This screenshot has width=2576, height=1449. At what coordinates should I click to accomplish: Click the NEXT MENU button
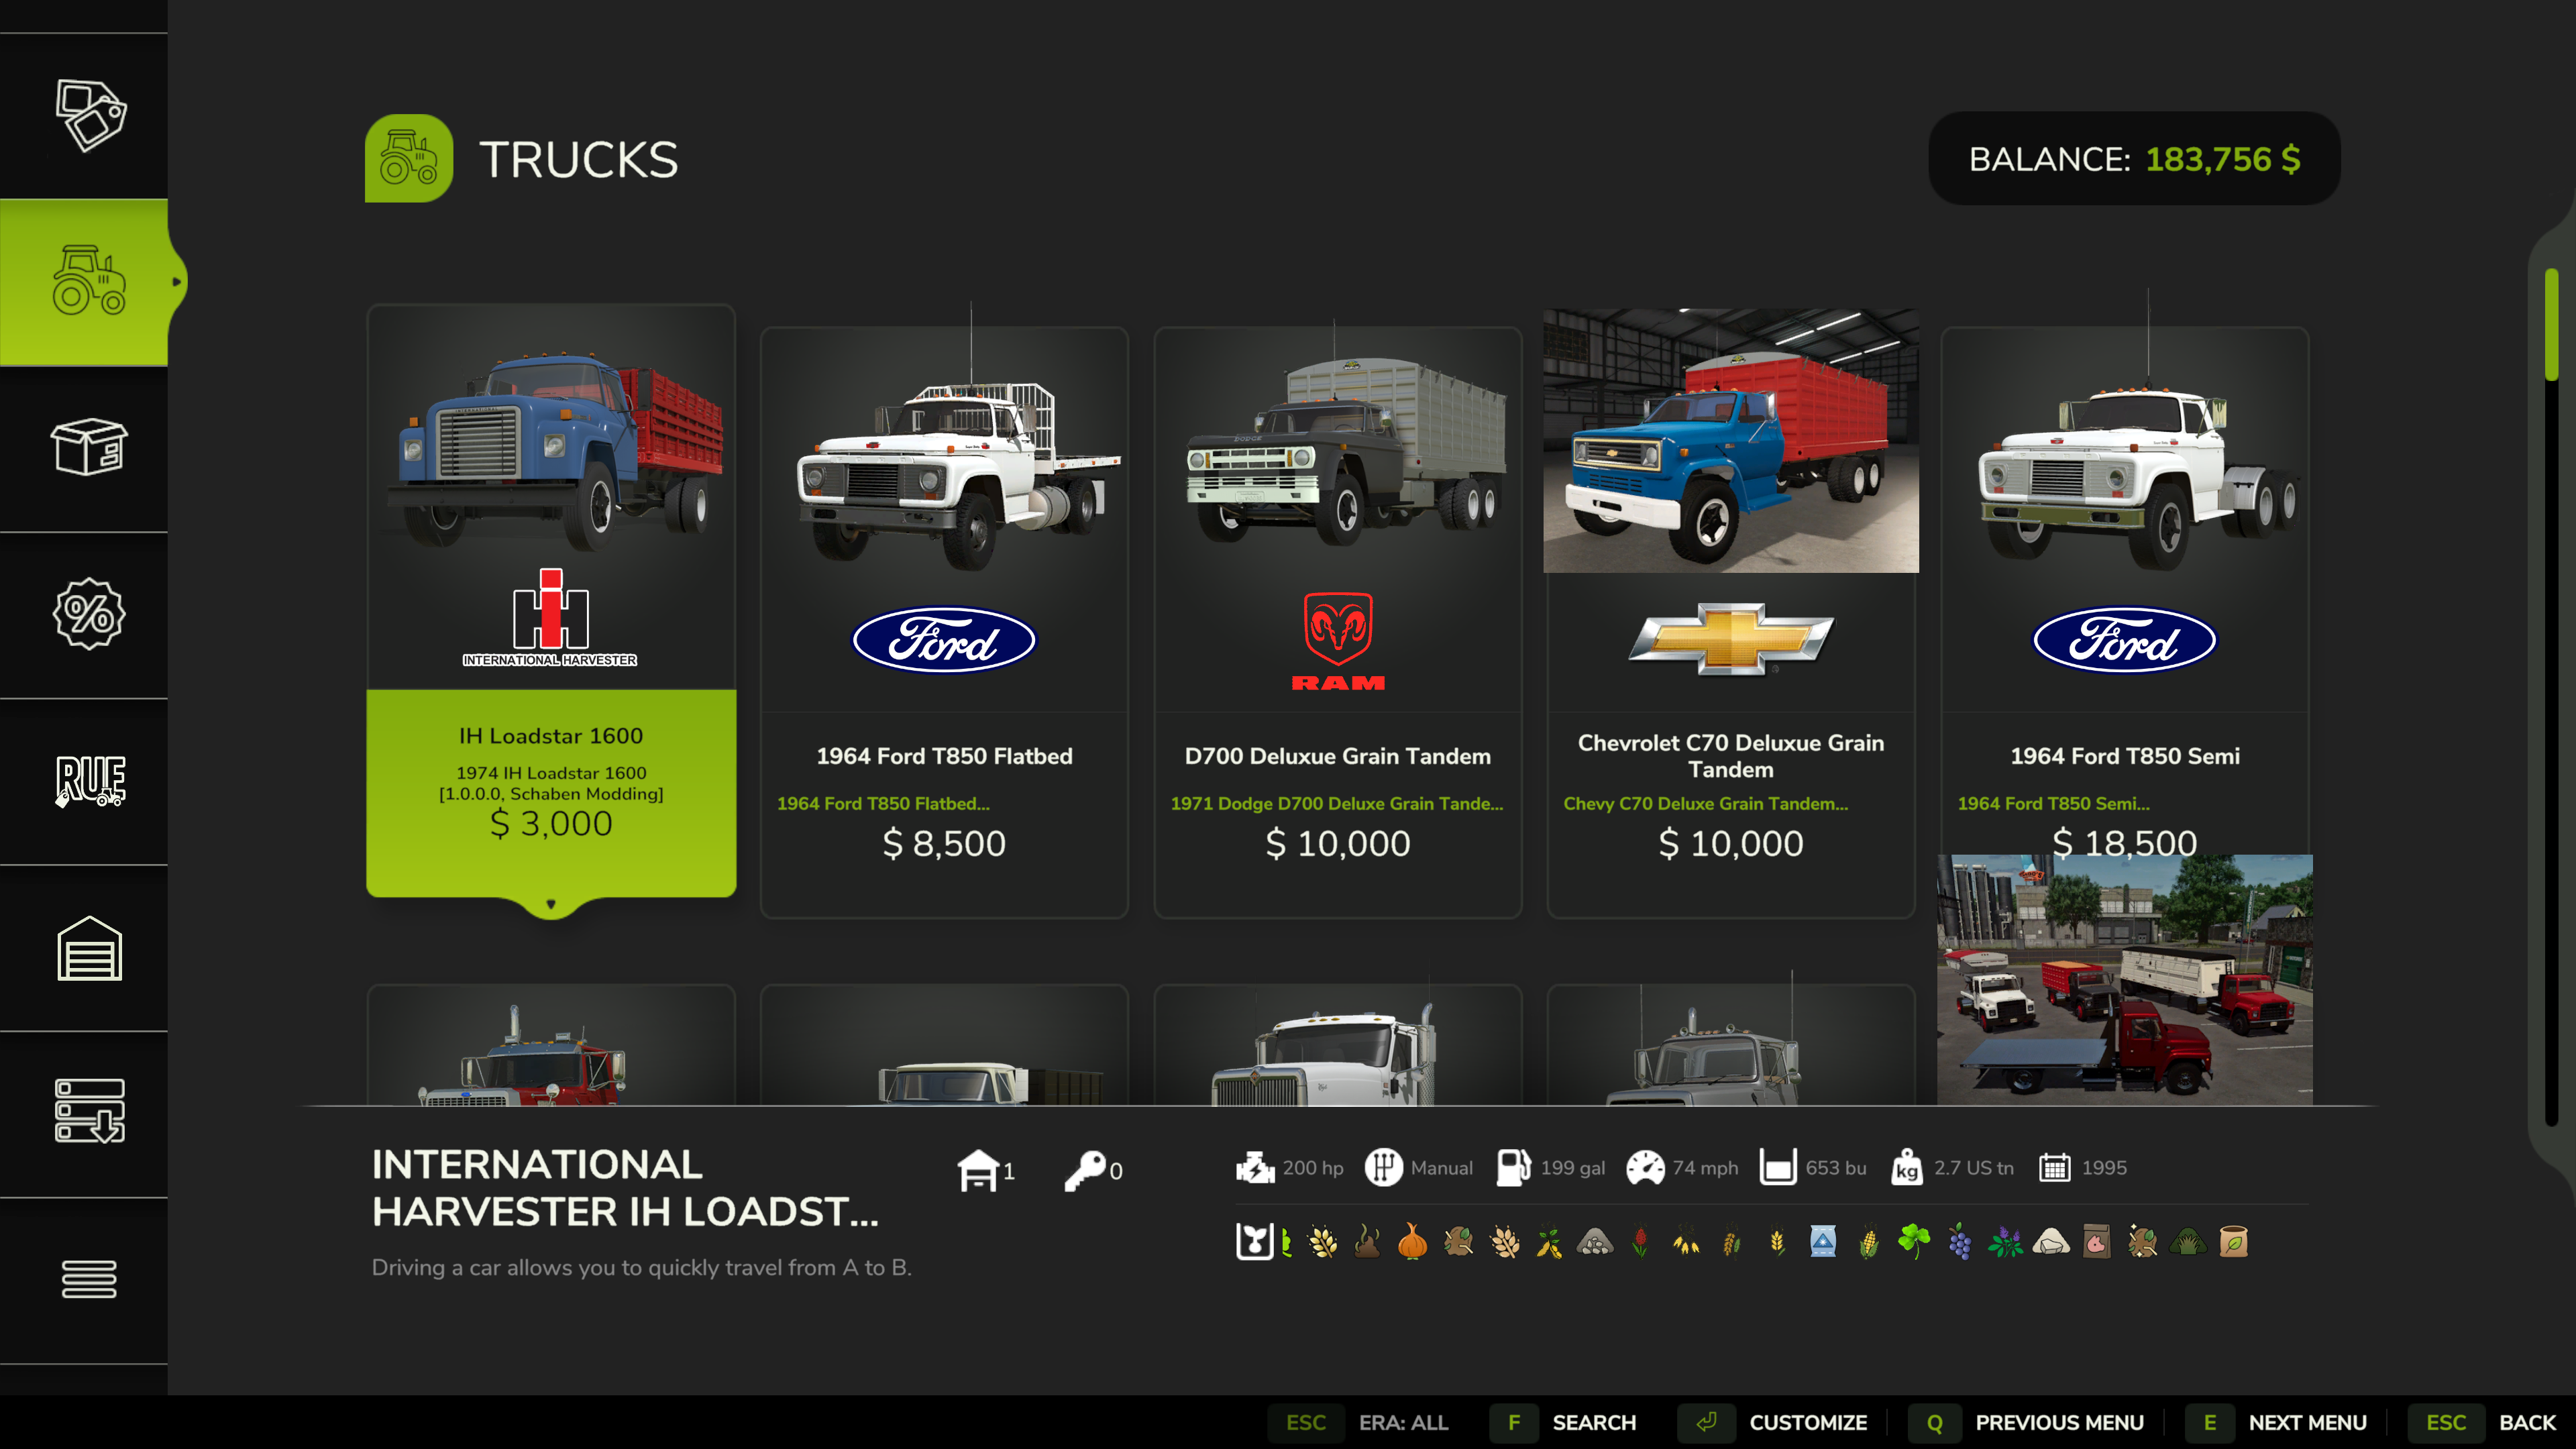pos(2276,1422)
